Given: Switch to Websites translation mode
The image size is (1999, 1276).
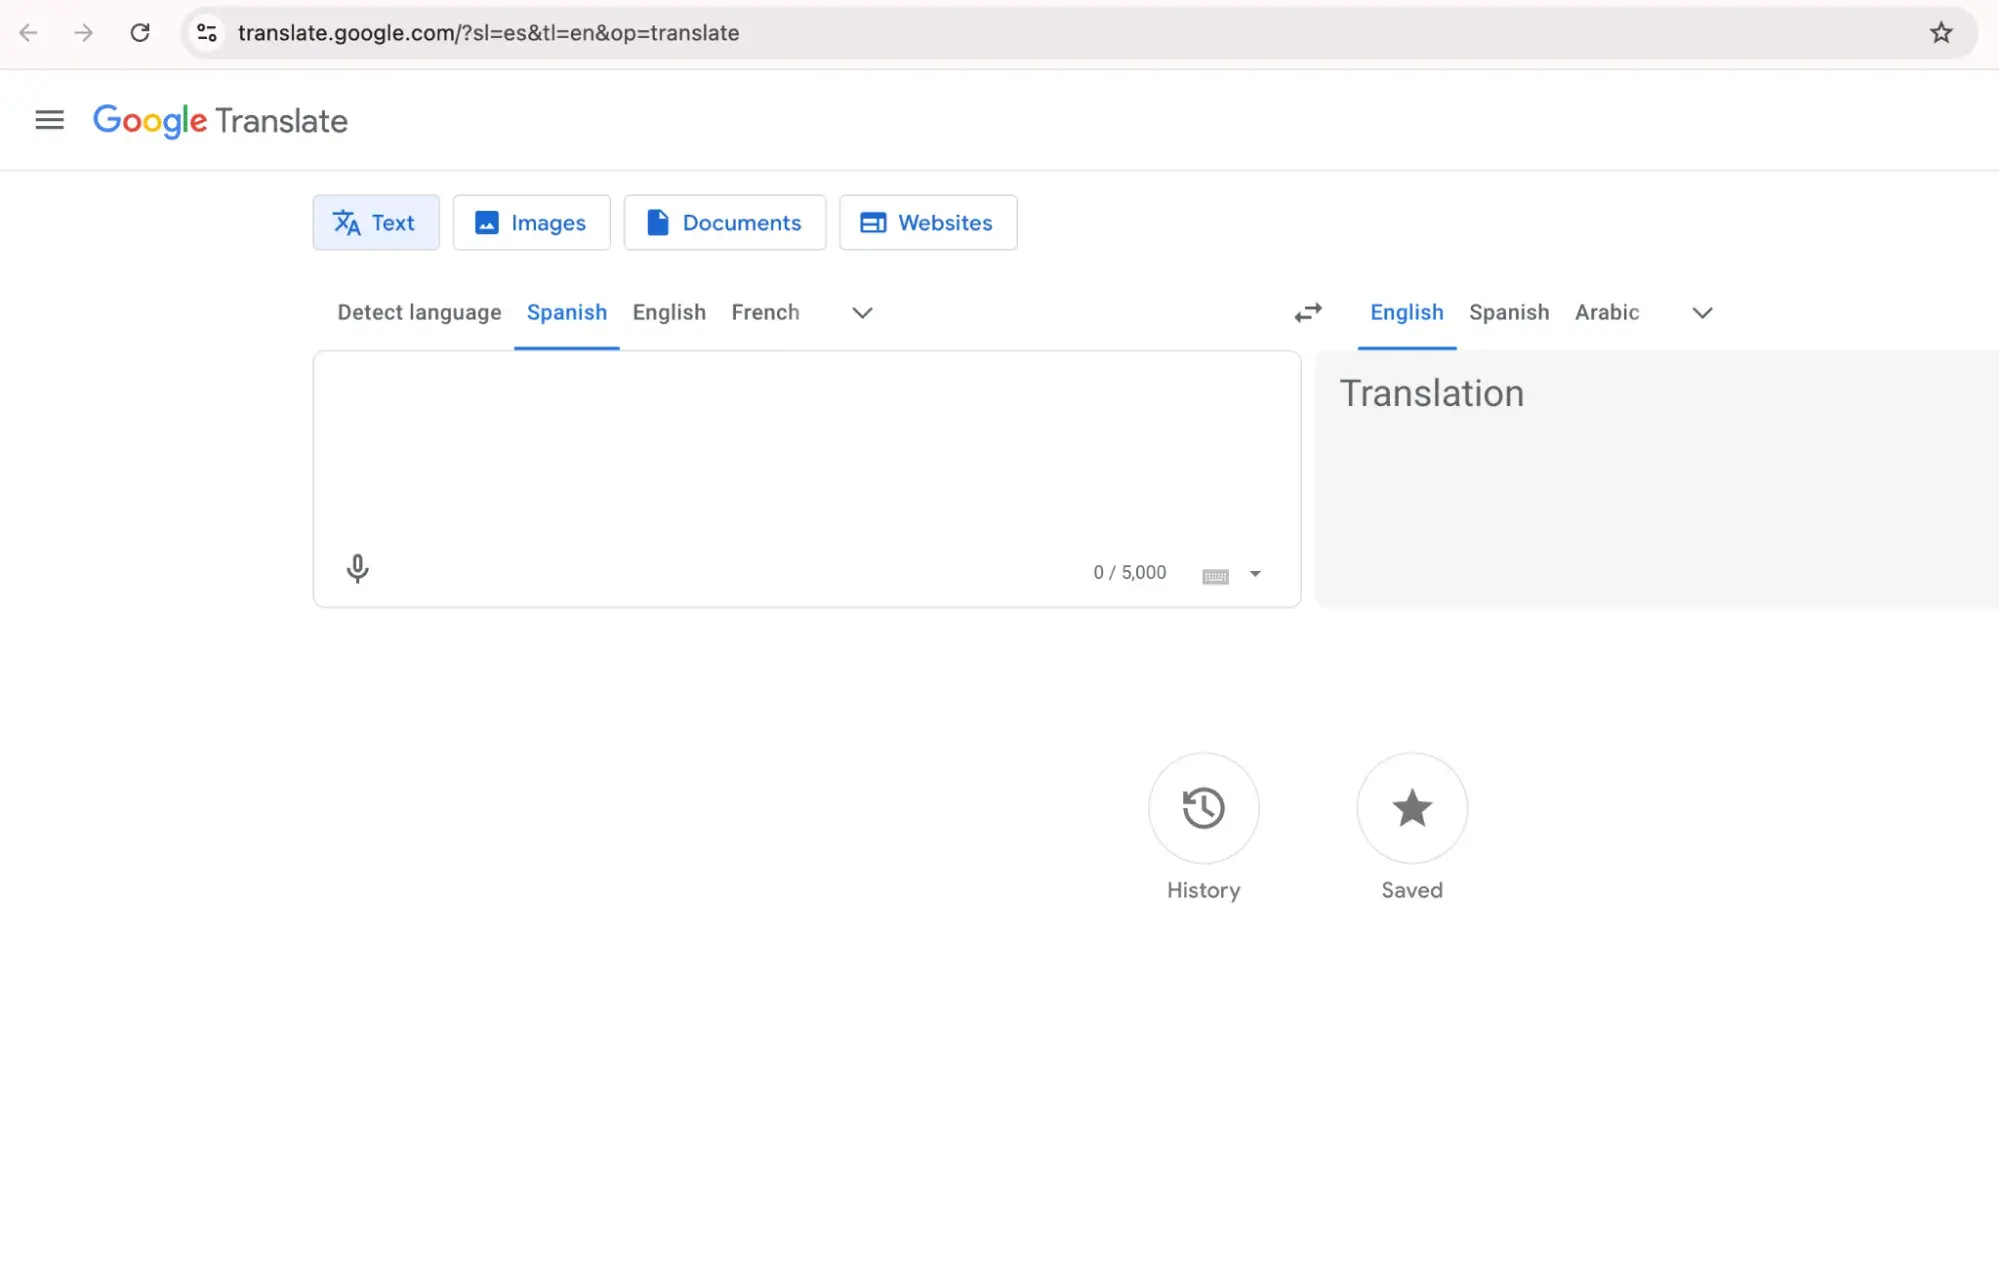Looking at the screenshot, I should pyautogui.click(x=928, y=222).
